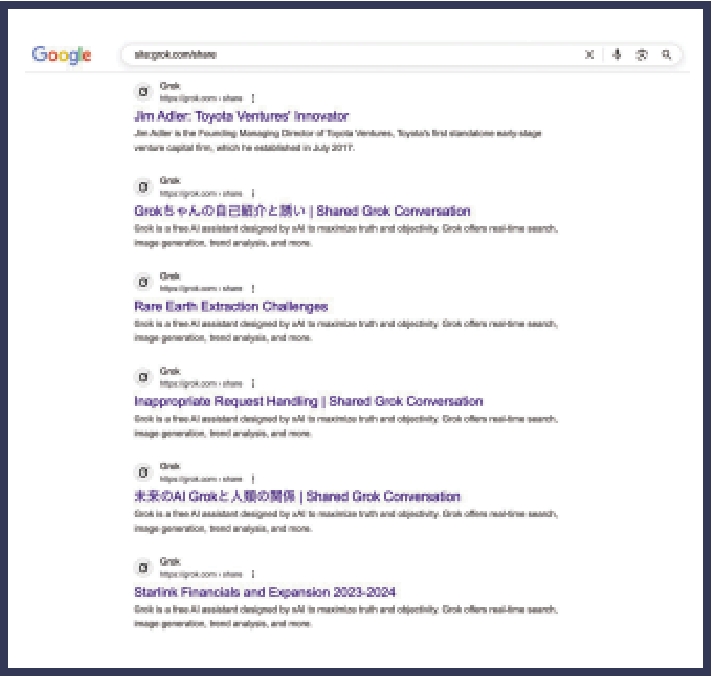Click the Grok favicon above Rare Earth Extraction Challenges
712x677 pixels.
(143, 282)
